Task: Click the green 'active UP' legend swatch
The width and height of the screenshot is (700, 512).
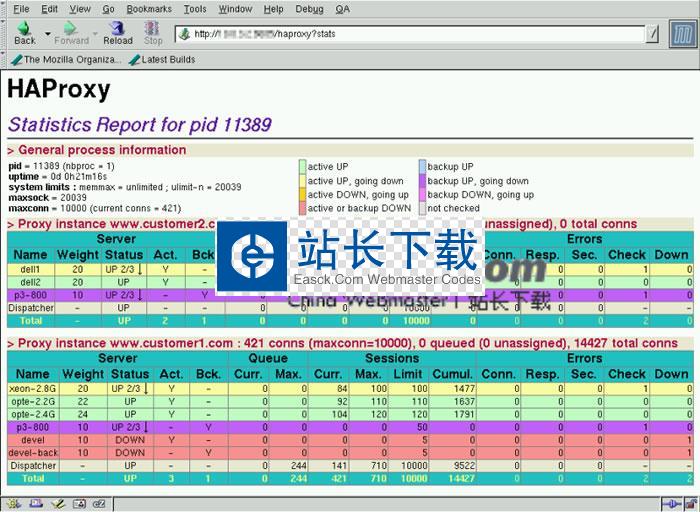Action: click(x=302, y=167)
